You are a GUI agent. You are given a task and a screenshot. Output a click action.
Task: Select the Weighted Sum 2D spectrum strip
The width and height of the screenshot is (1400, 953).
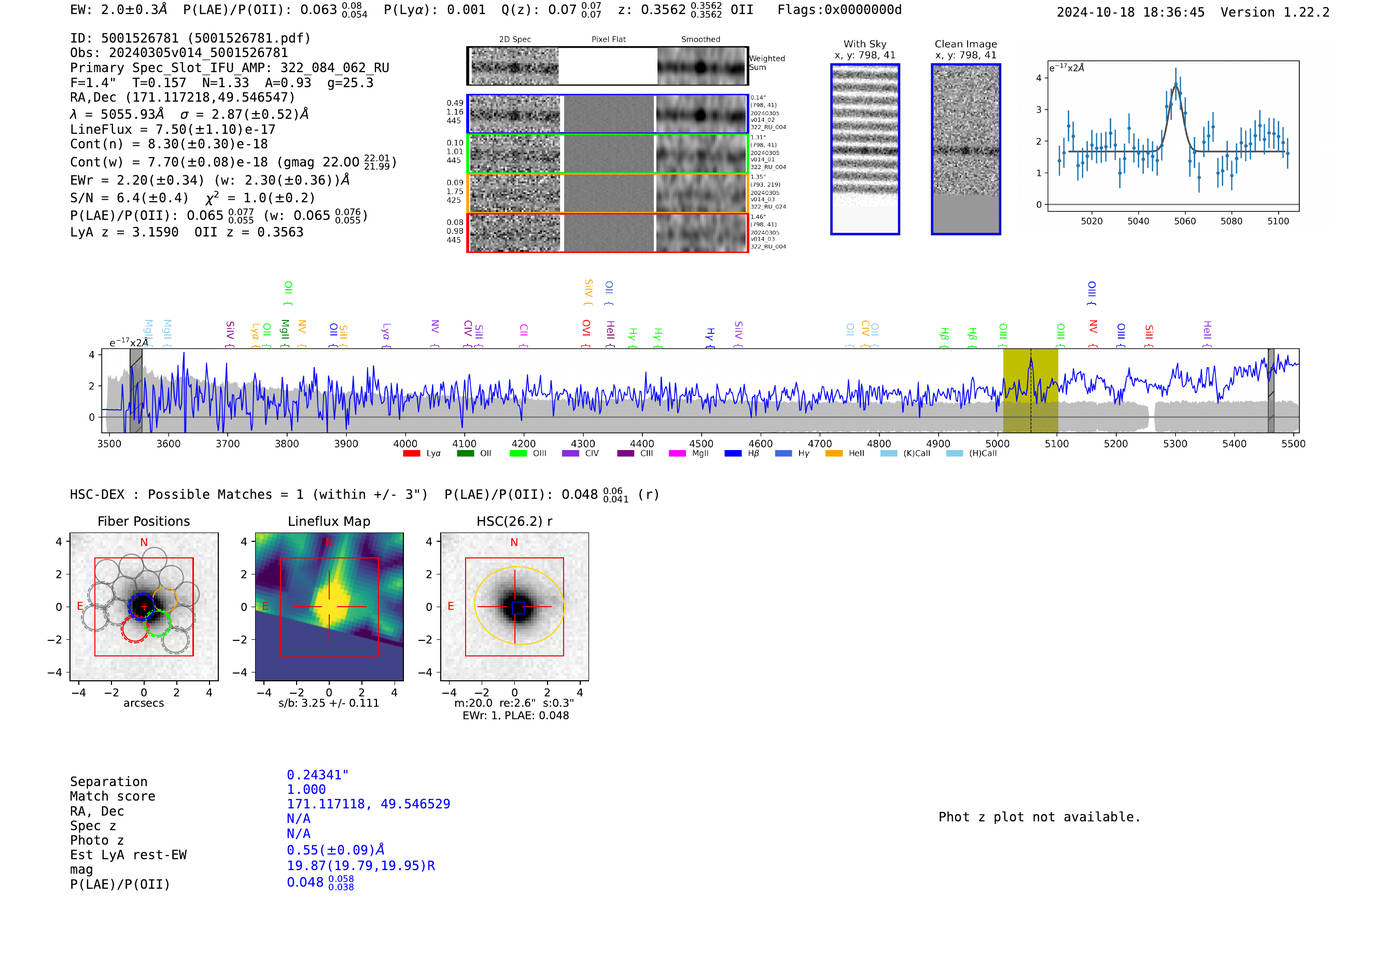pyautogui.click(x=608, y=66)
